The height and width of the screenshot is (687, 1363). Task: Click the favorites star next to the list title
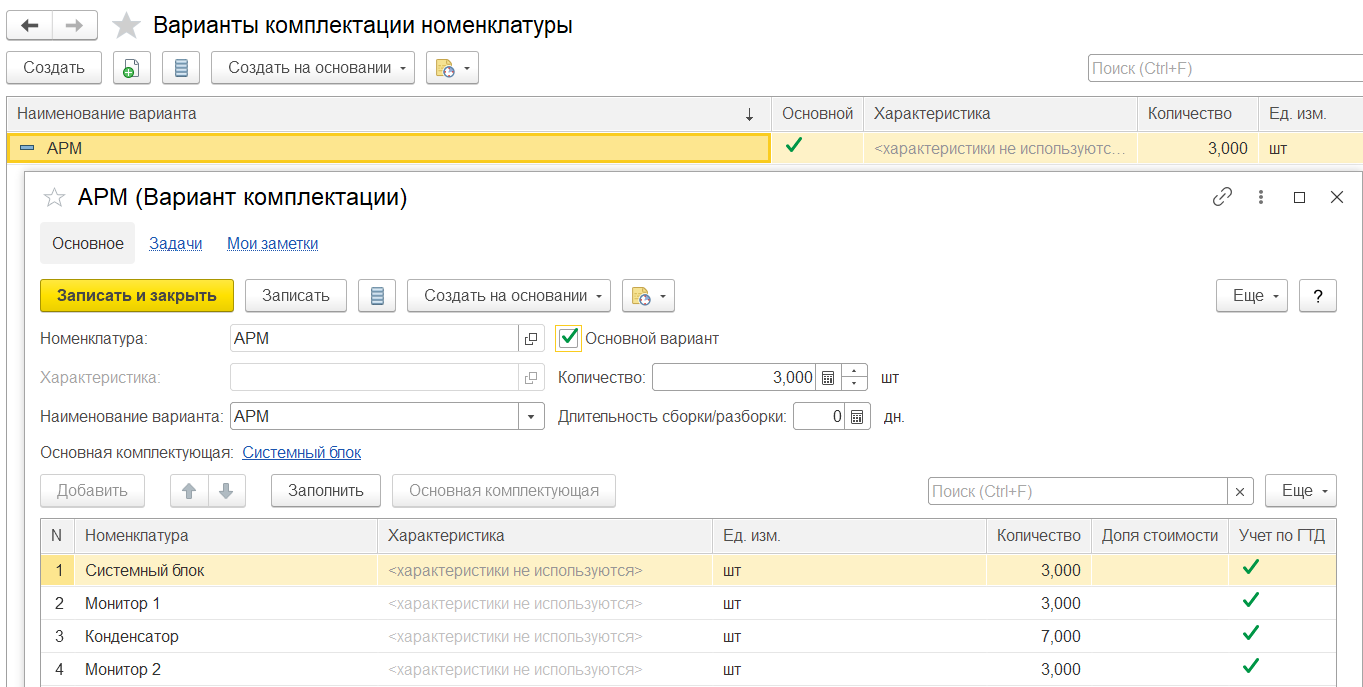point(126,26)
